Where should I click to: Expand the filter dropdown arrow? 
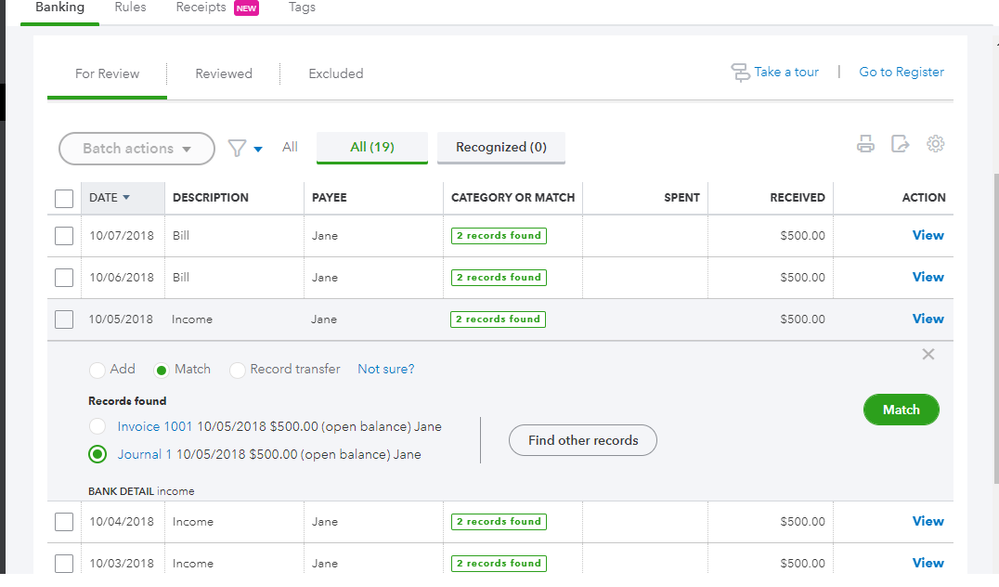[x=258, y=149]
